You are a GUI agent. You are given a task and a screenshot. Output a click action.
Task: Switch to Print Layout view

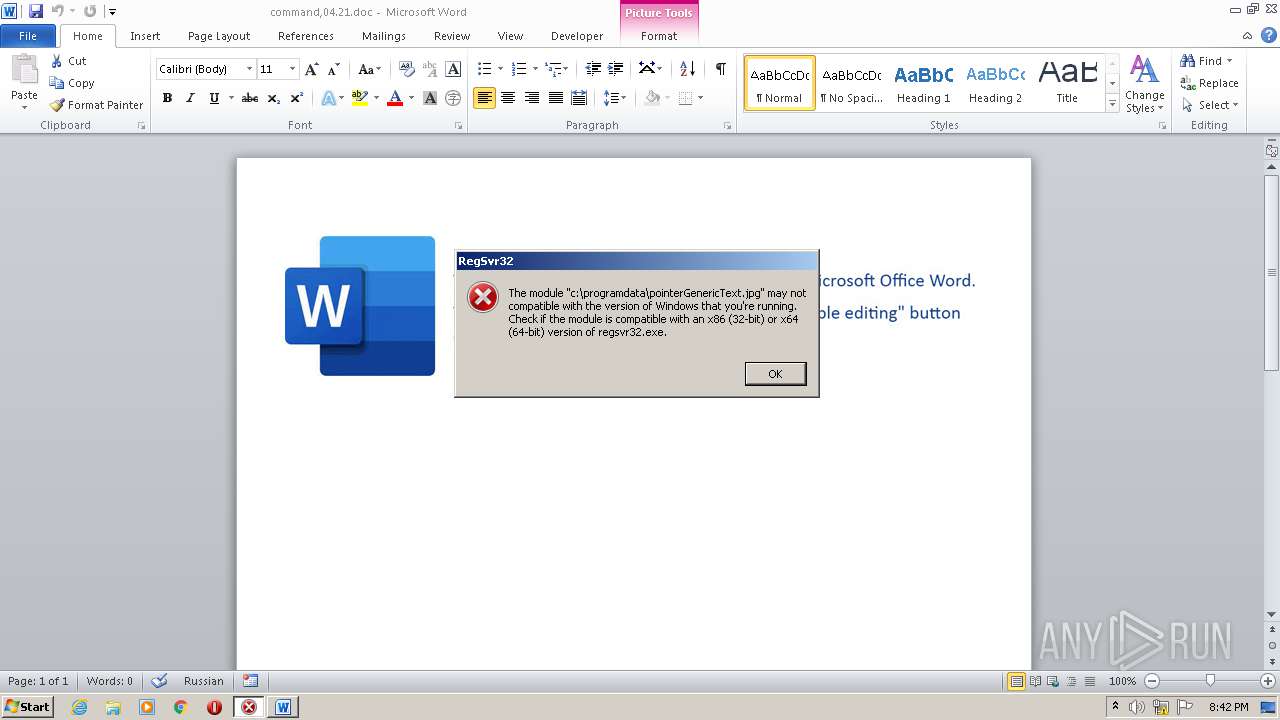pyautogui.click(x=1016, y=681)
